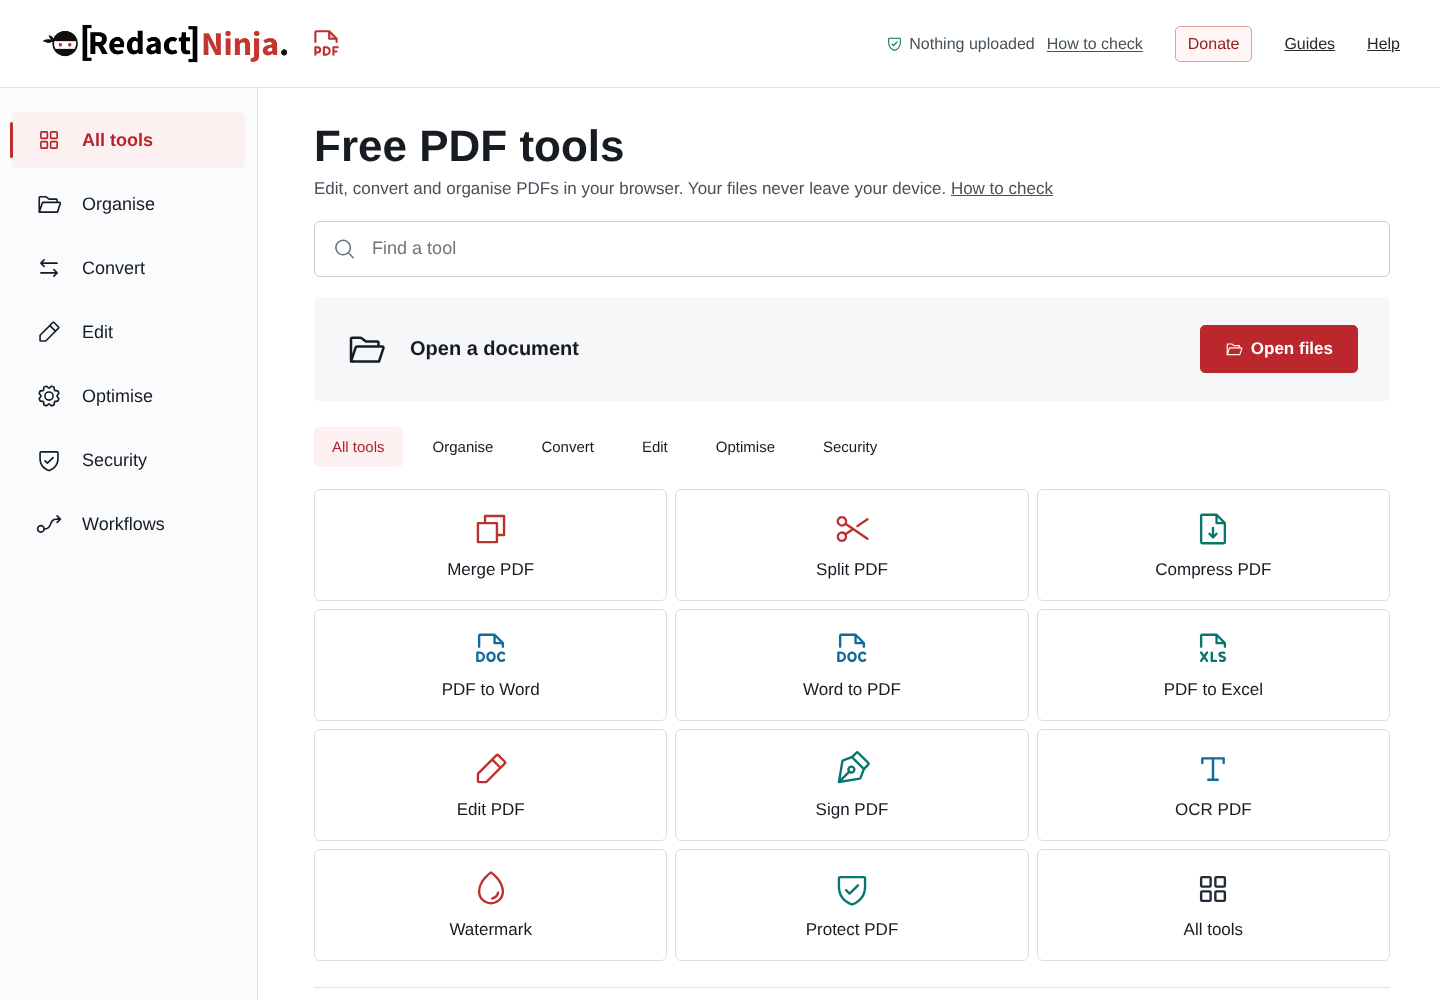The height and width of the screenshot is (1000, 1440).
Task: Open the Help link
Action: tap(1383, 44)
